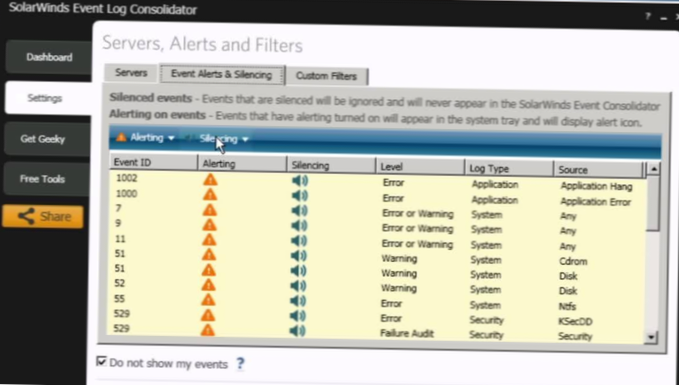Open the Silencing dropdown menu

(x=218, y=139)
